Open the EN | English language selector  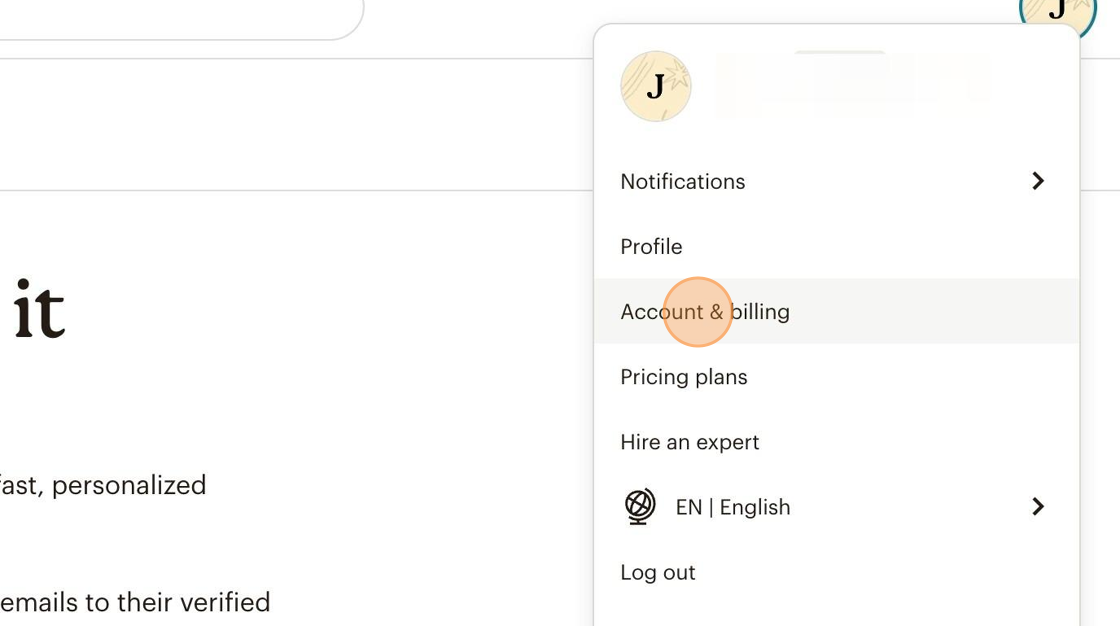click(733, 507)
